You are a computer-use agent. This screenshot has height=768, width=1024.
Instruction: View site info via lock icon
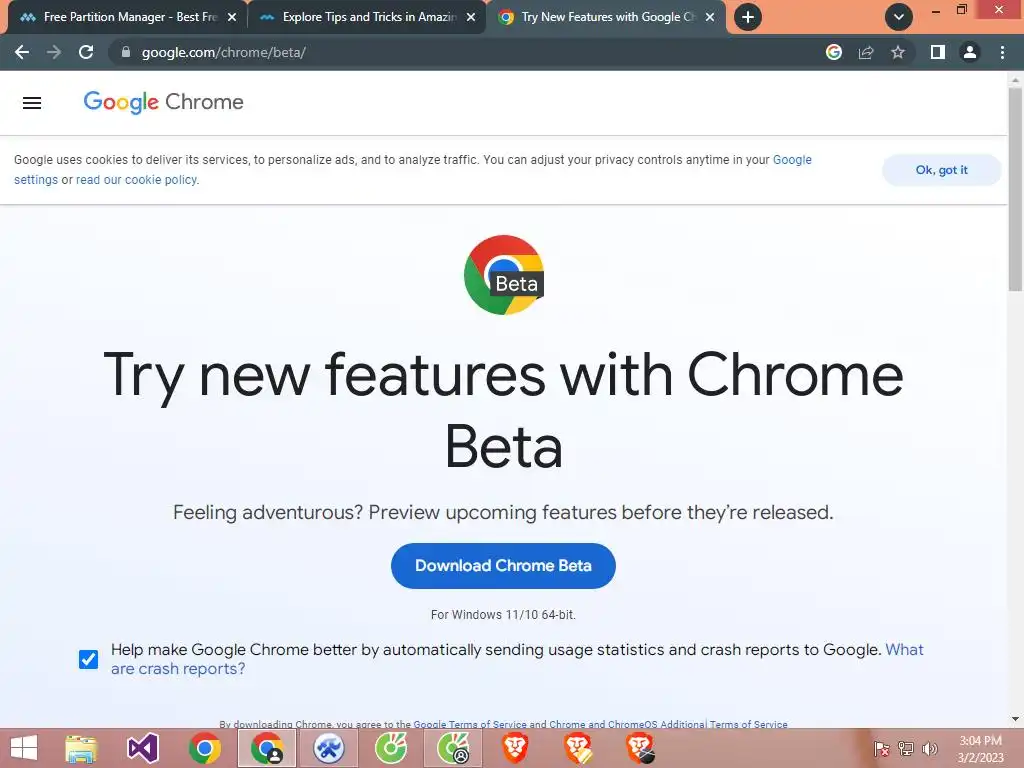[126, 52]
